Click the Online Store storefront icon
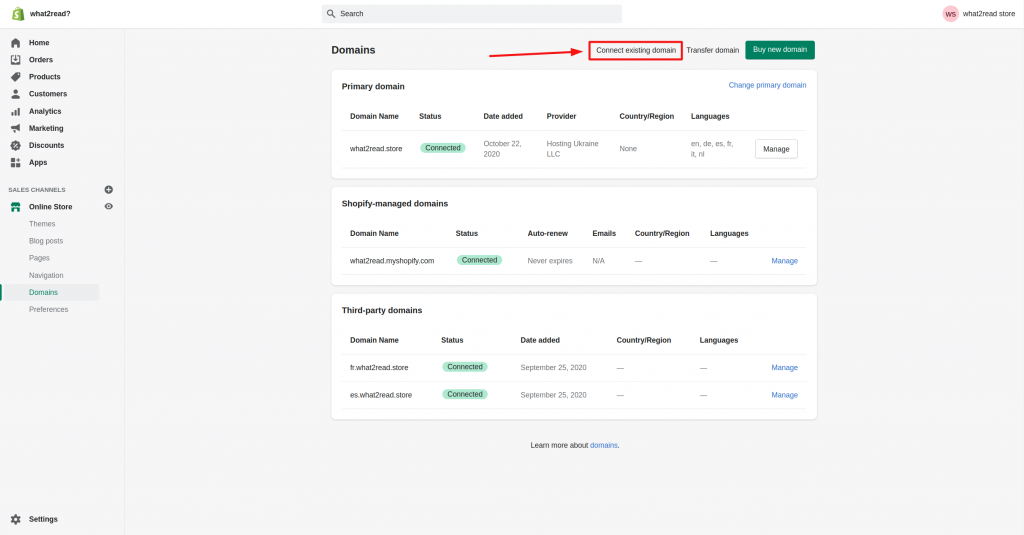Image resolution: width=1024 pixels, height=535 pixels. coord(16,206)
